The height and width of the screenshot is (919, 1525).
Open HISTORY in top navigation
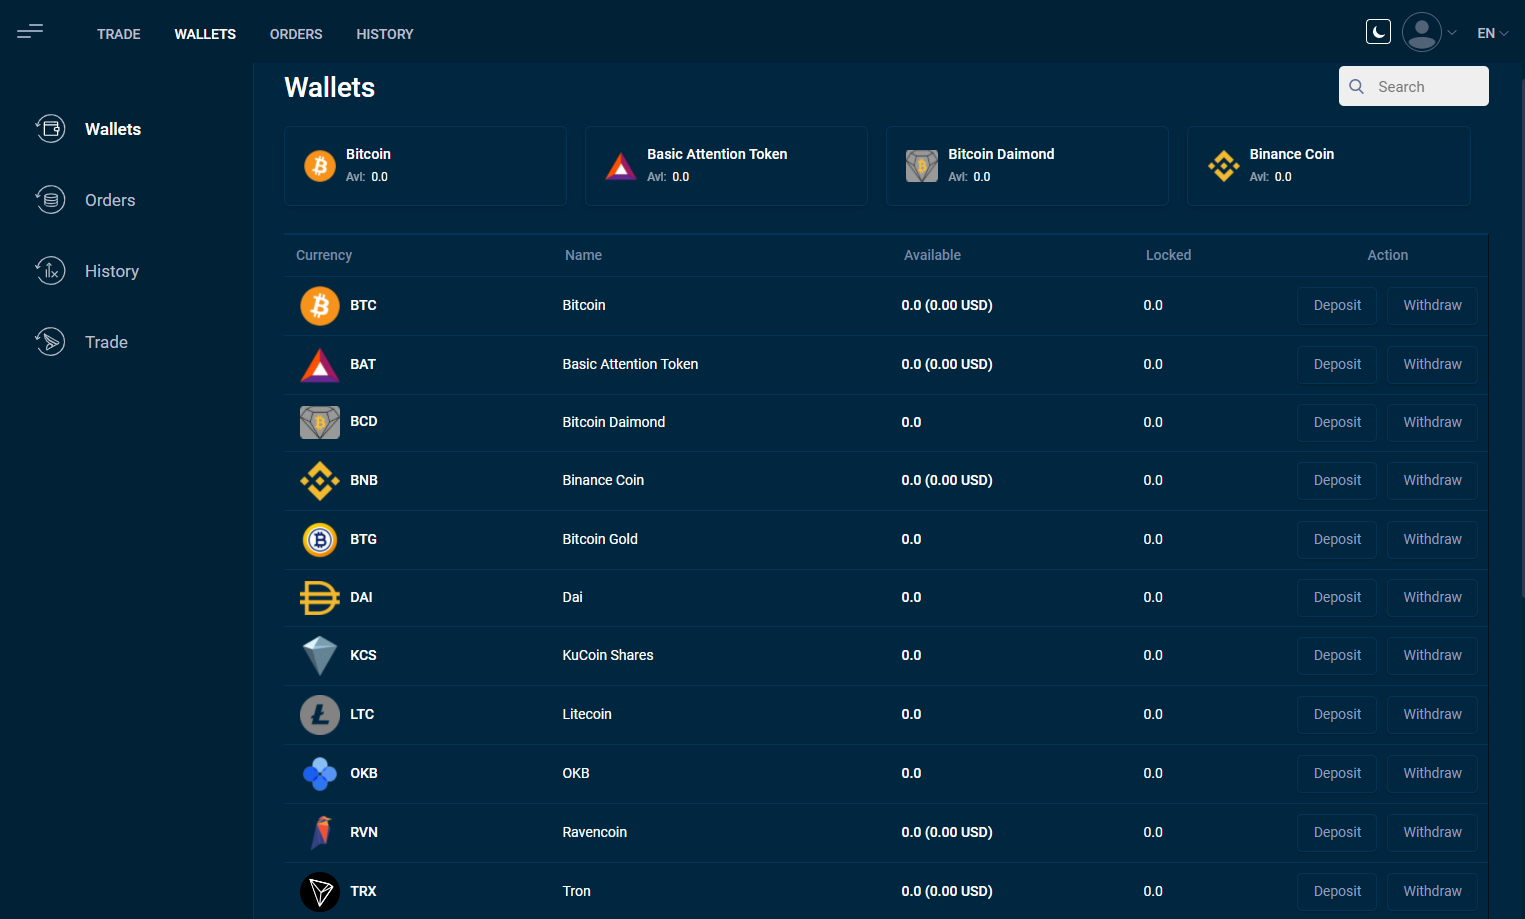[x=385, y=34]
